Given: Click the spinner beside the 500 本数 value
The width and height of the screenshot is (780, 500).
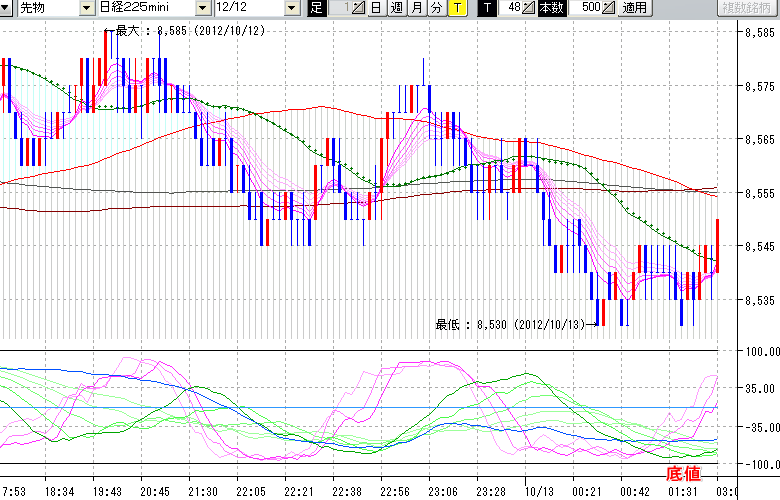Looking at the screenshot, I should [x=609, y=8].
